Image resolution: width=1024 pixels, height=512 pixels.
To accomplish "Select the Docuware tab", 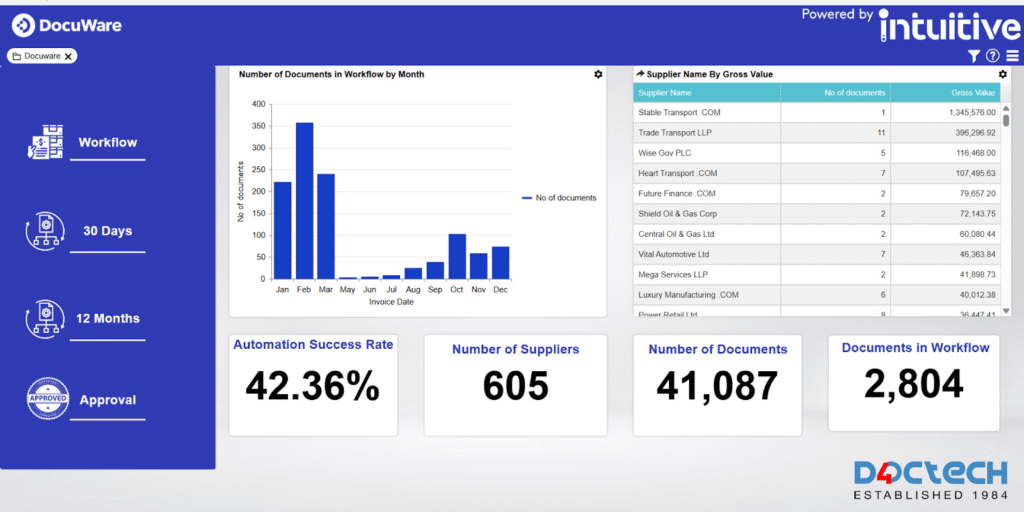I will point(40,56).
